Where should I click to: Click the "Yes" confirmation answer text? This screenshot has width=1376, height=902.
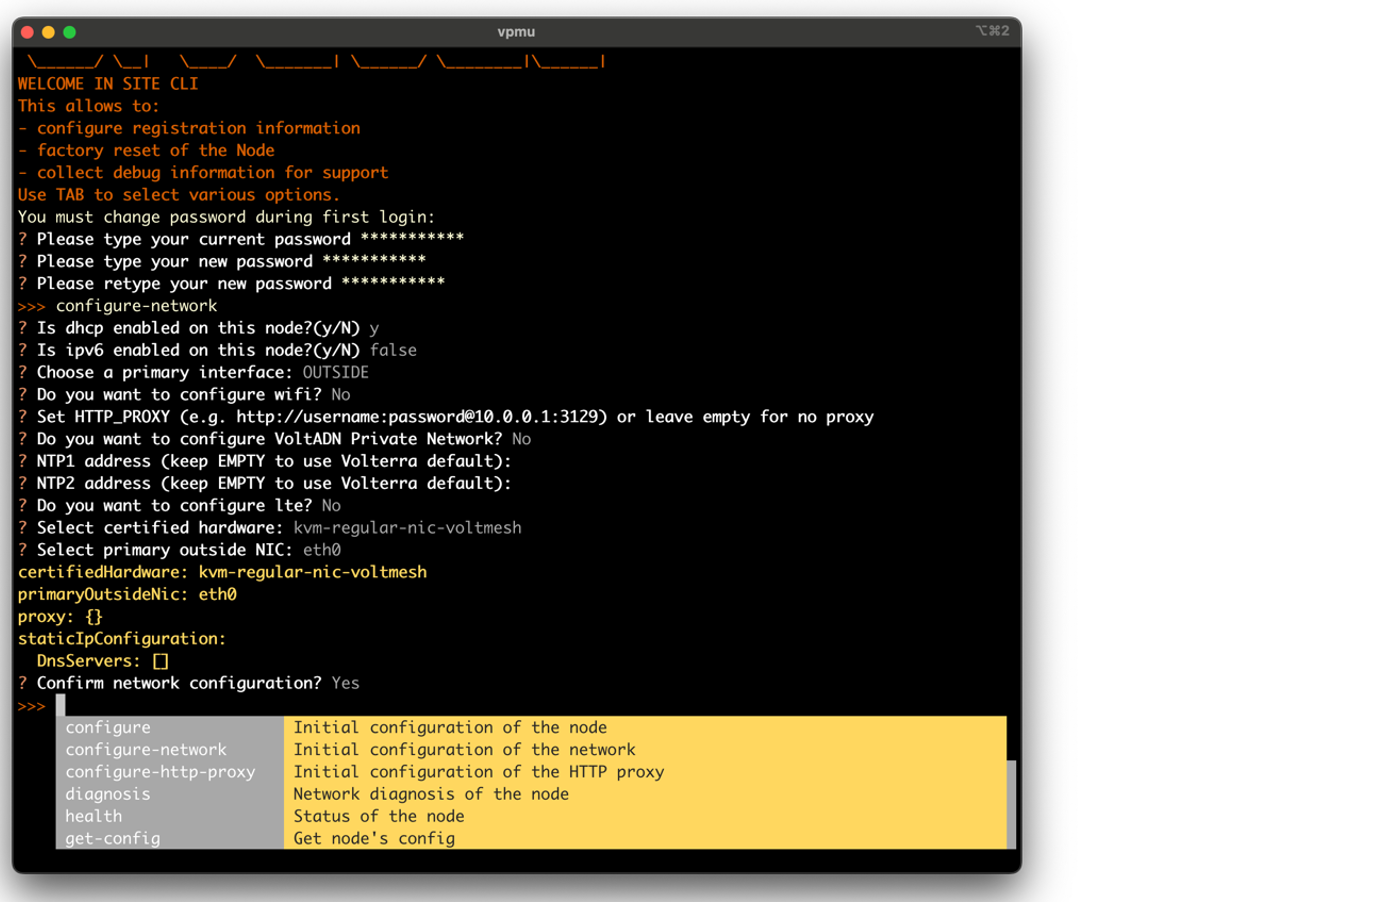tap(345, 682)
